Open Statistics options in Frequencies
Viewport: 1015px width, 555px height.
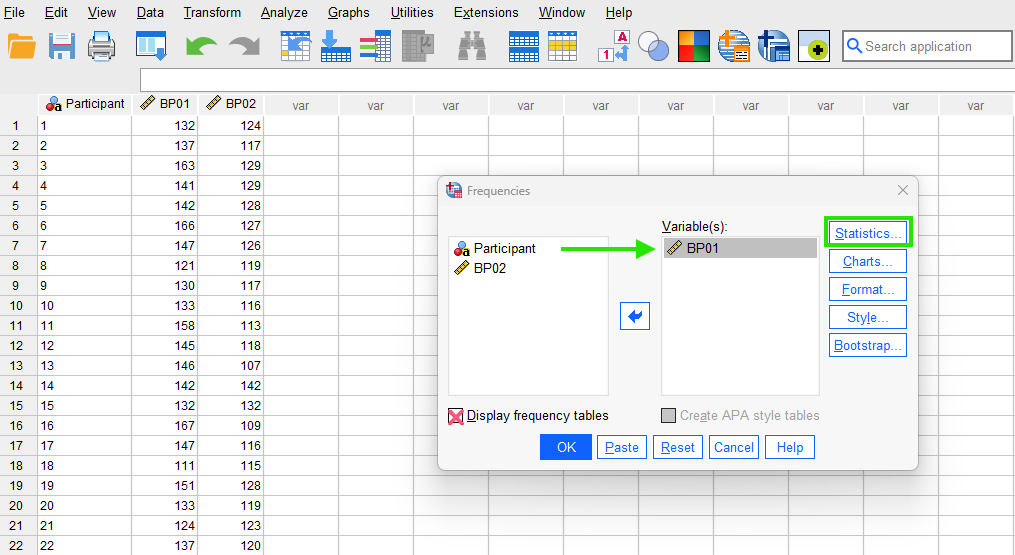click(867, 233)
